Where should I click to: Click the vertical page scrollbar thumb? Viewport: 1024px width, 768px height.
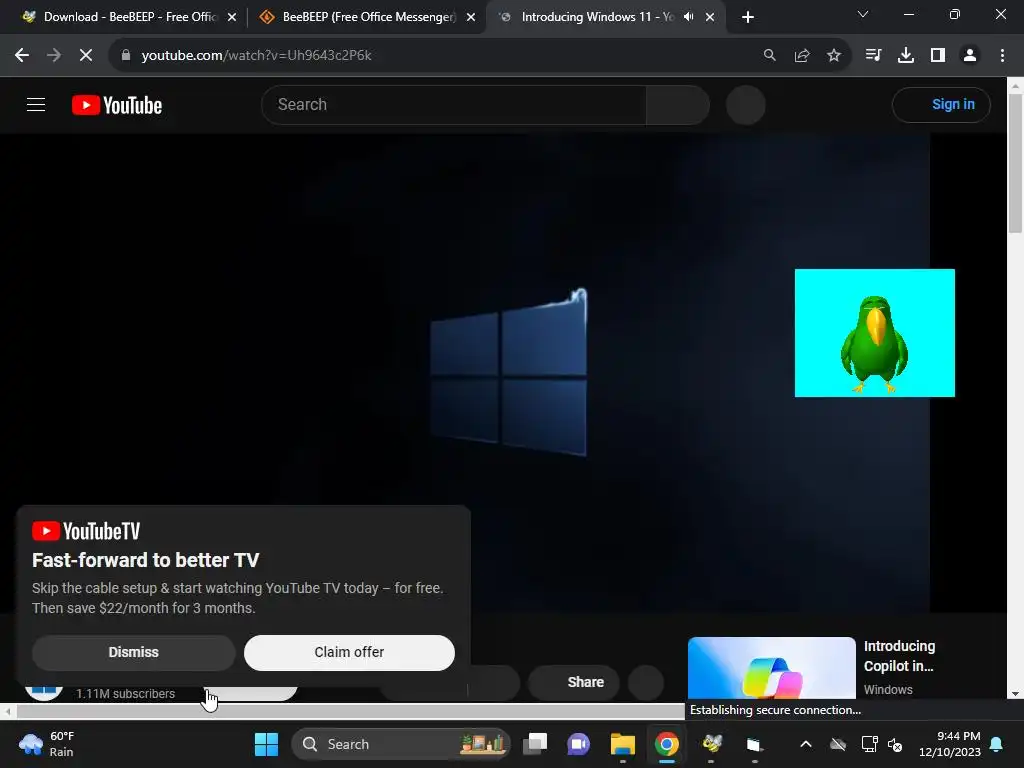[1015, 163]
